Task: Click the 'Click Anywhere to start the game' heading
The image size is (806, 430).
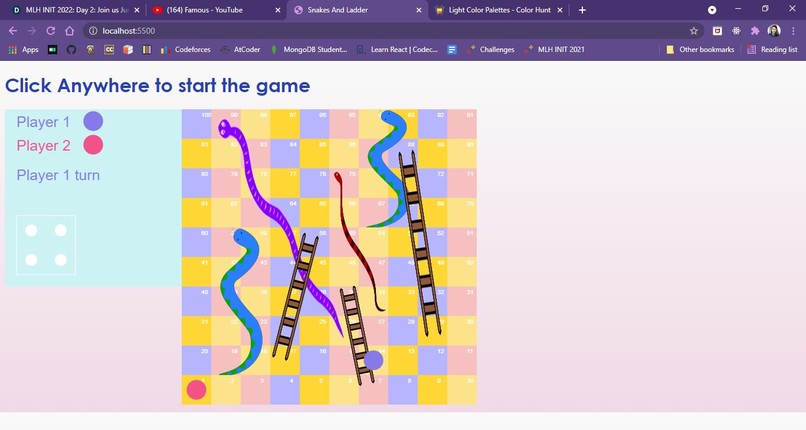Action: [x=157, y=86]
